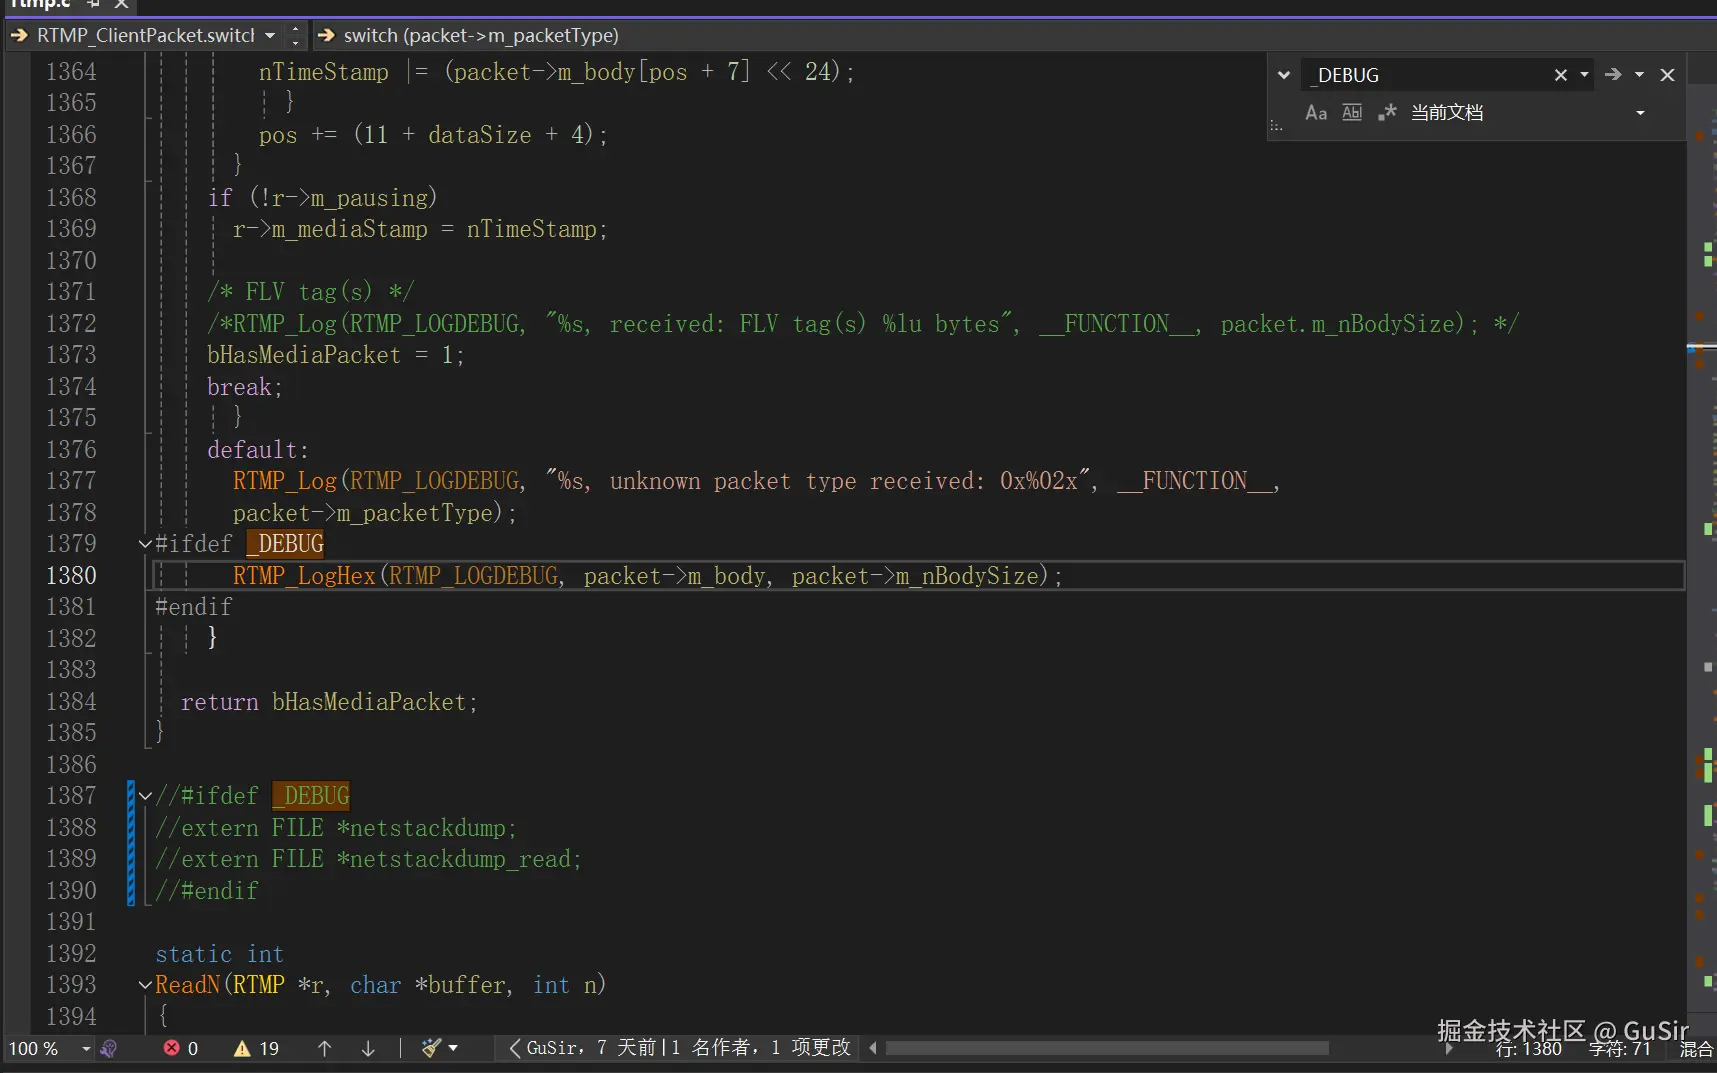Click the error count icon showing 0
The height and width of the screenshot is (1073, 1717).
(x=172, y=1048)
